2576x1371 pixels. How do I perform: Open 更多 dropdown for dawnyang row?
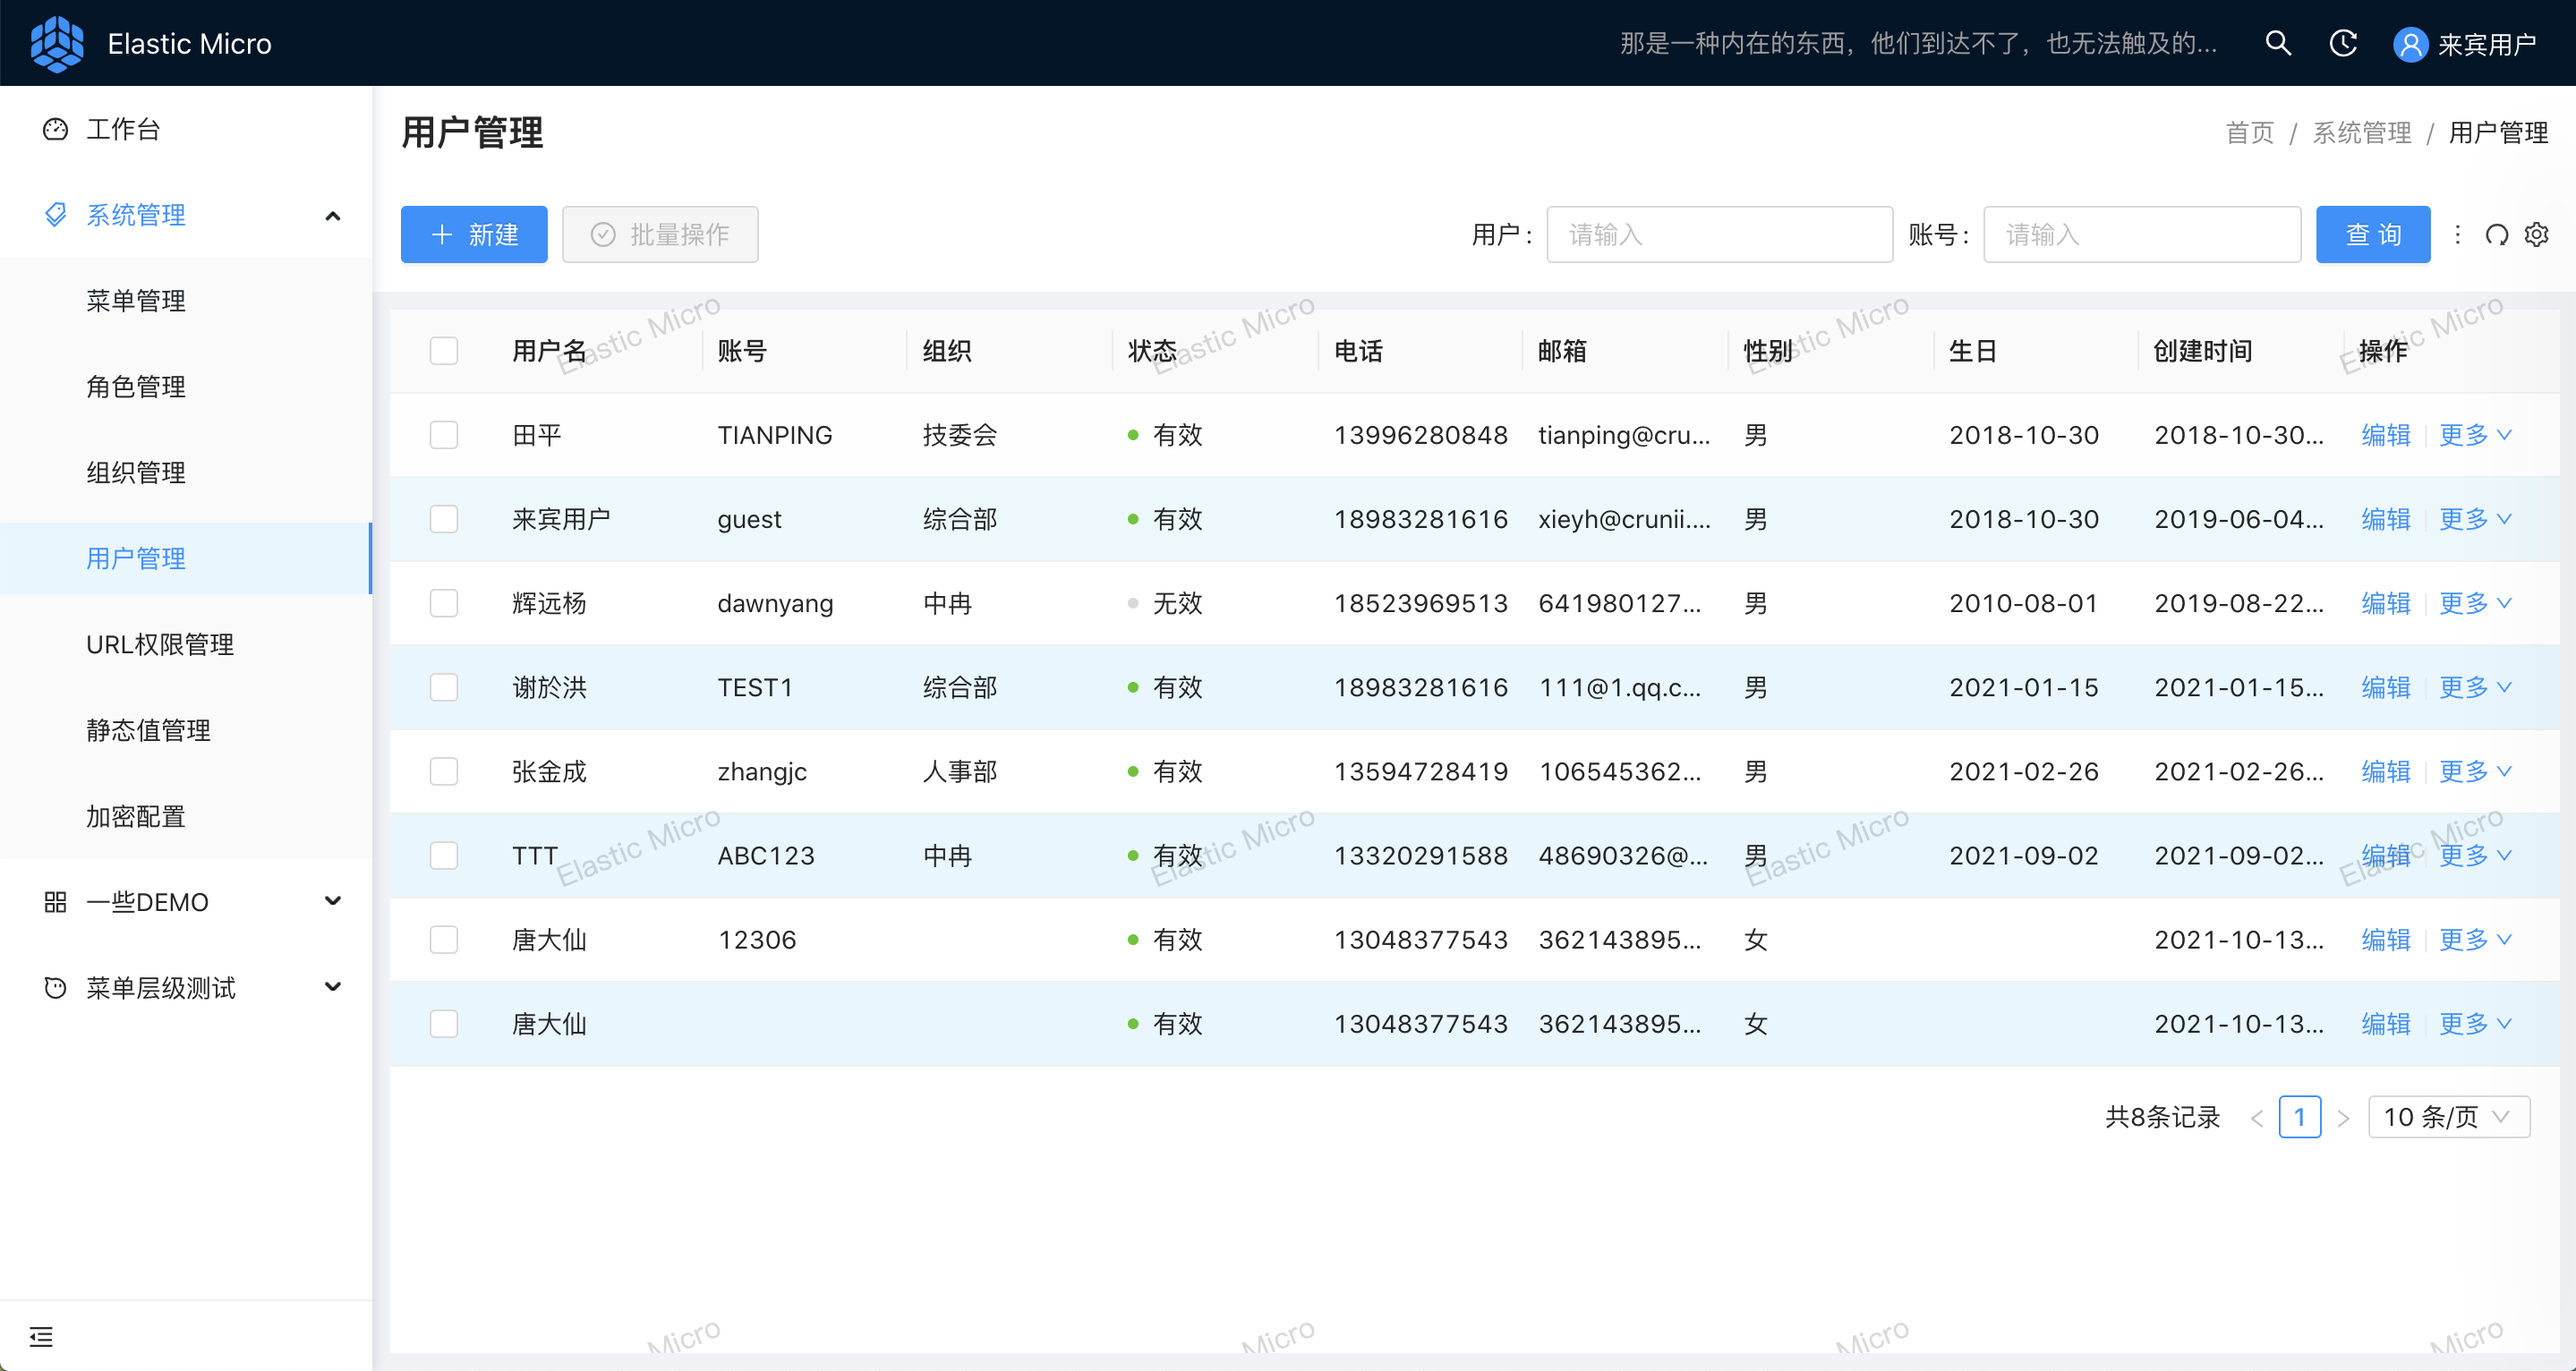(x=2474, y=603)
